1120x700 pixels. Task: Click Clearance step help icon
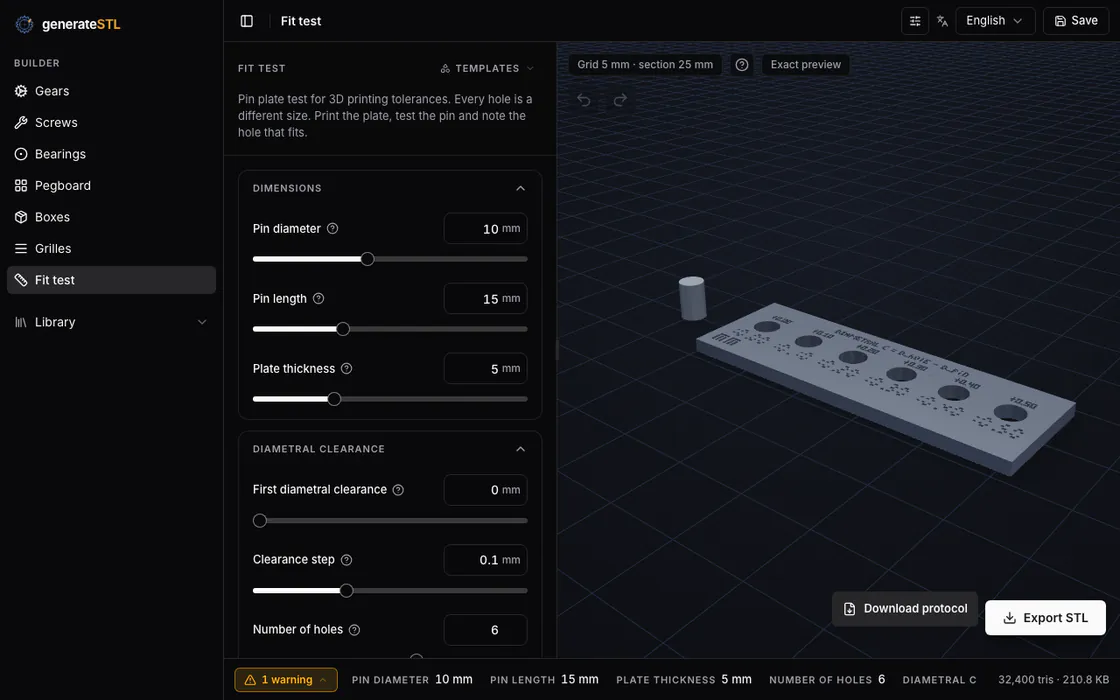346,560
